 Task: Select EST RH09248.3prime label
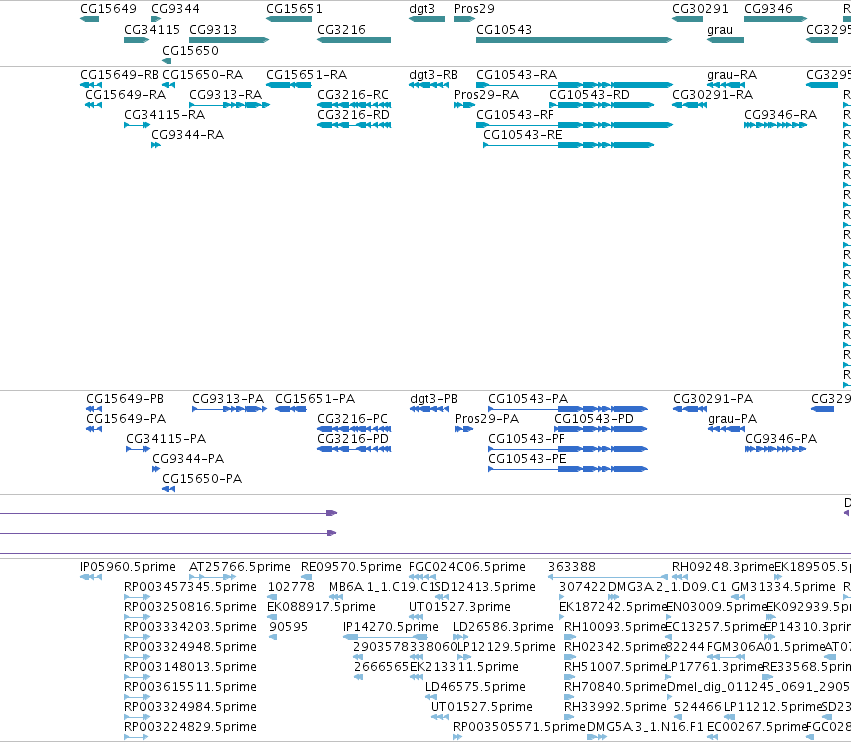[723, 567]
